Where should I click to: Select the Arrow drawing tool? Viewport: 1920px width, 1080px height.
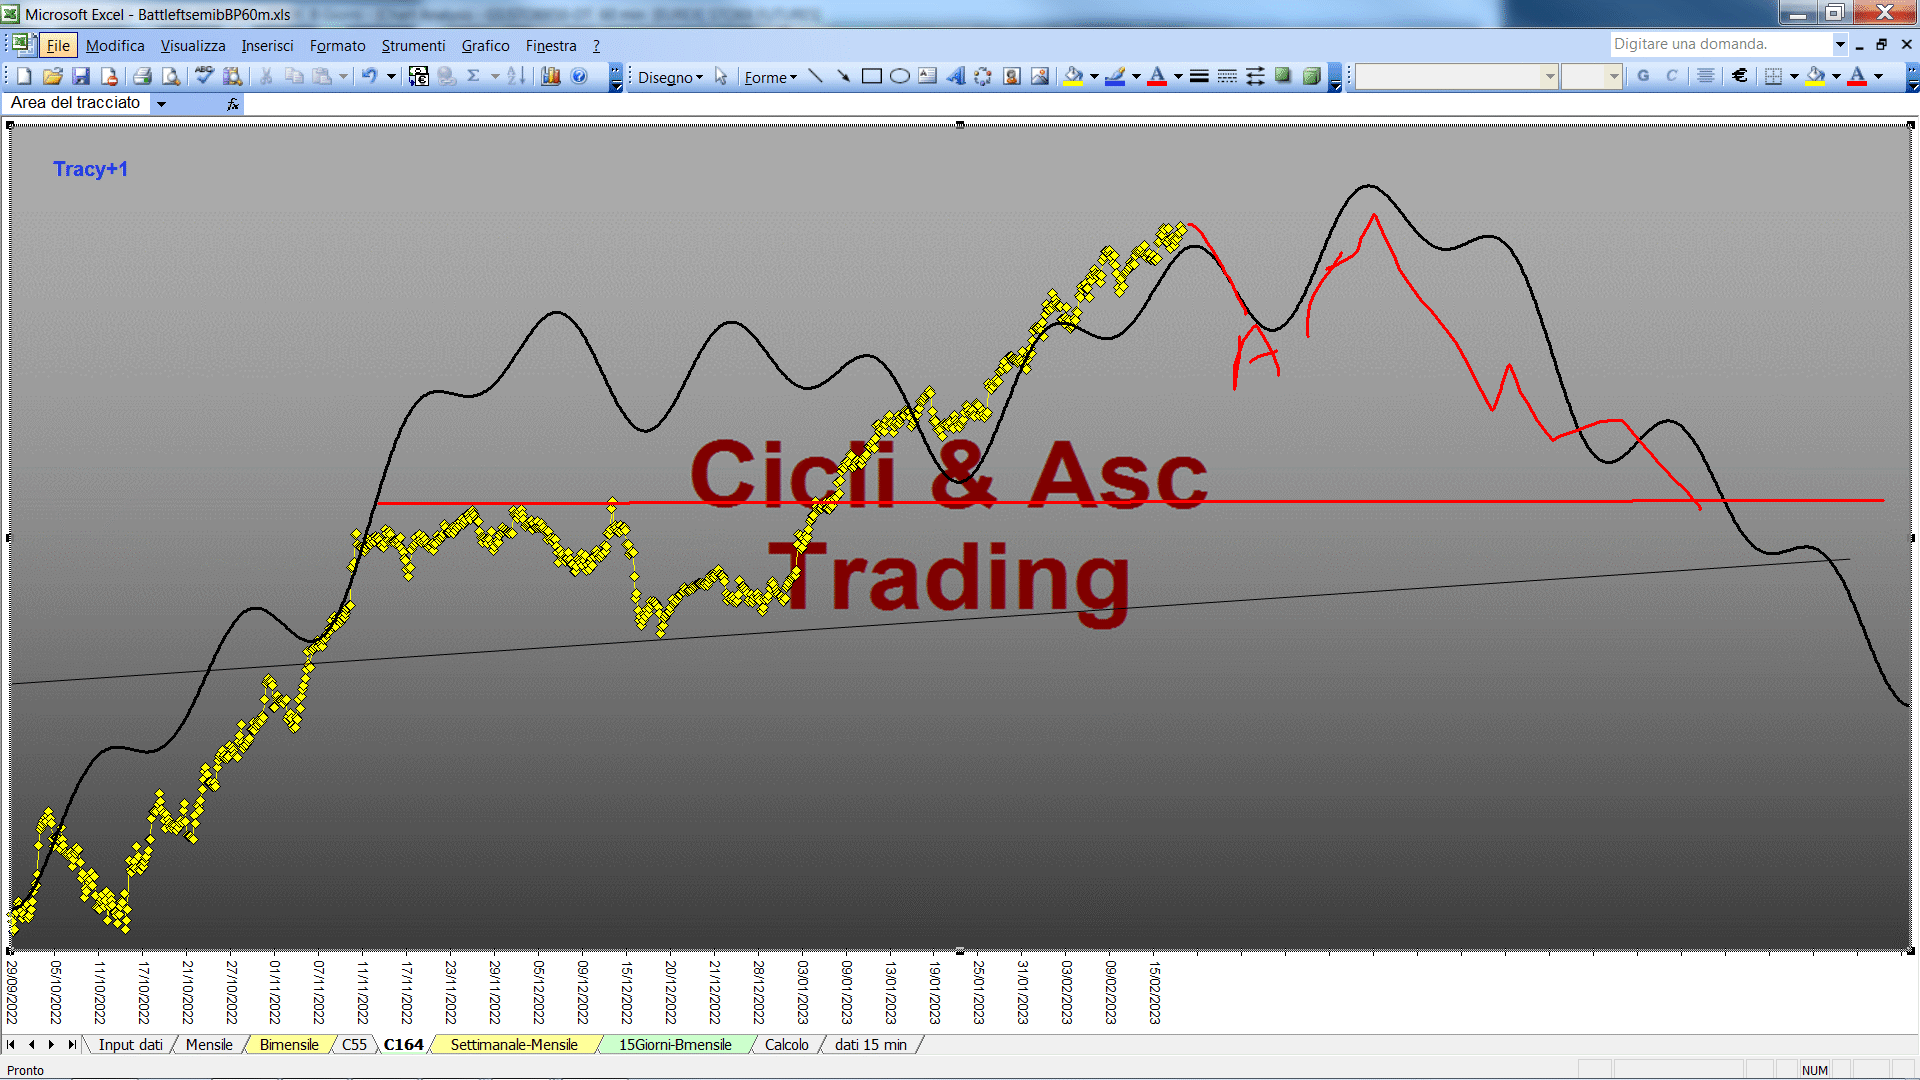pos(844,76)
